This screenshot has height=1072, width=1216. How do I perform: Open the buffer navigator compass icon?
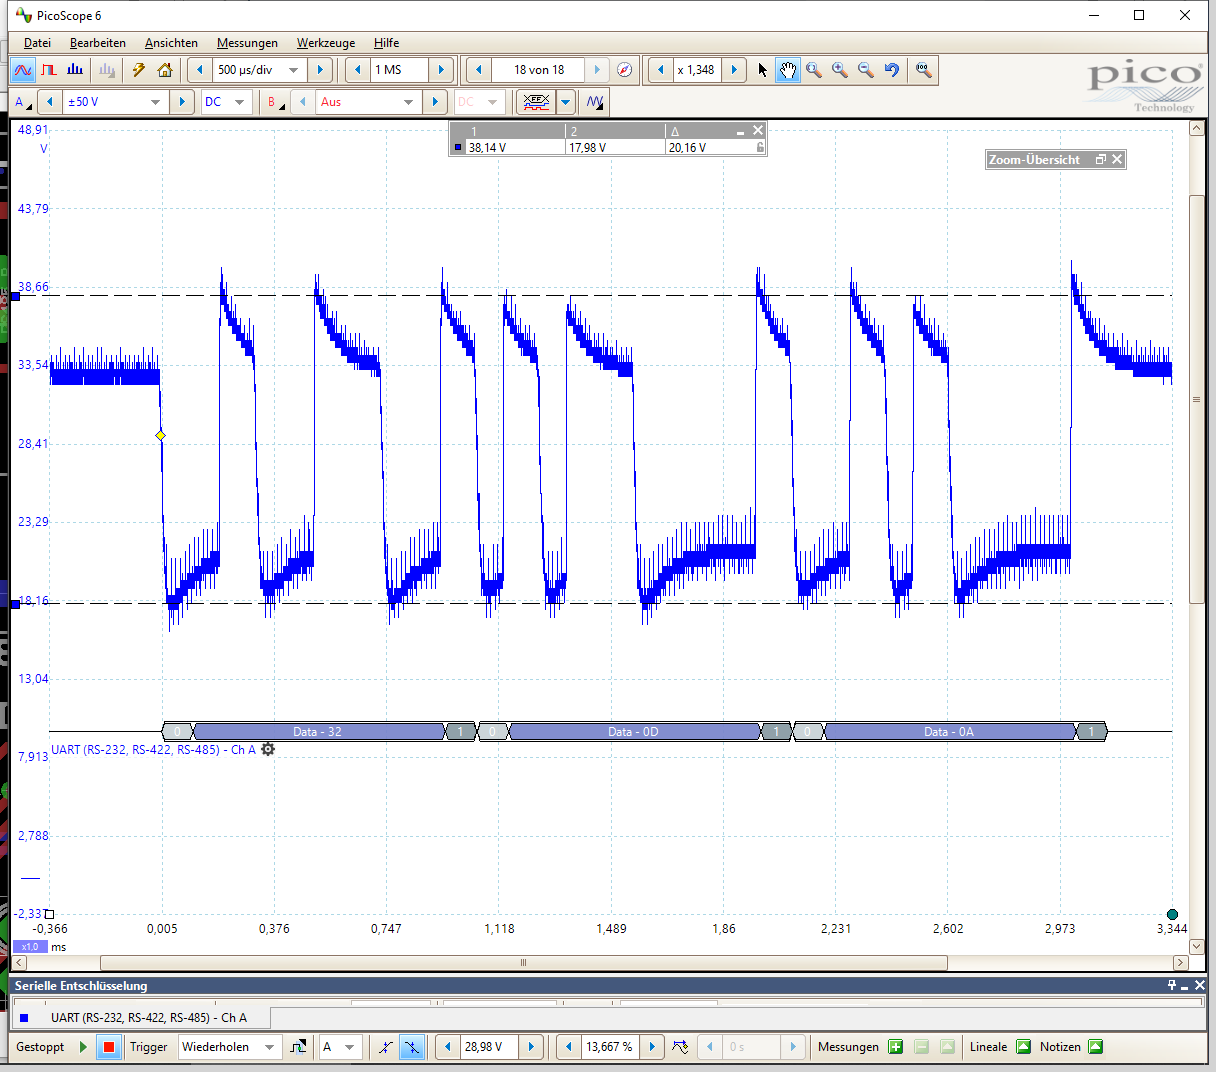click(x=625, y=70)
